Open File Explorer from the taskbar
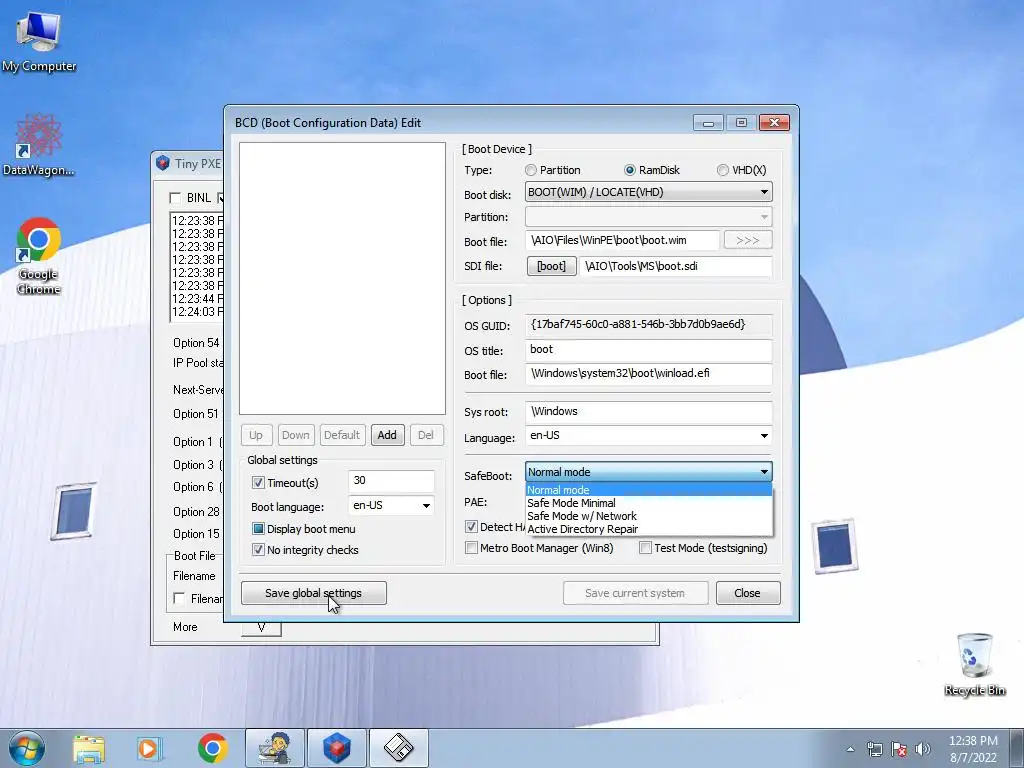 coord(89,748)
